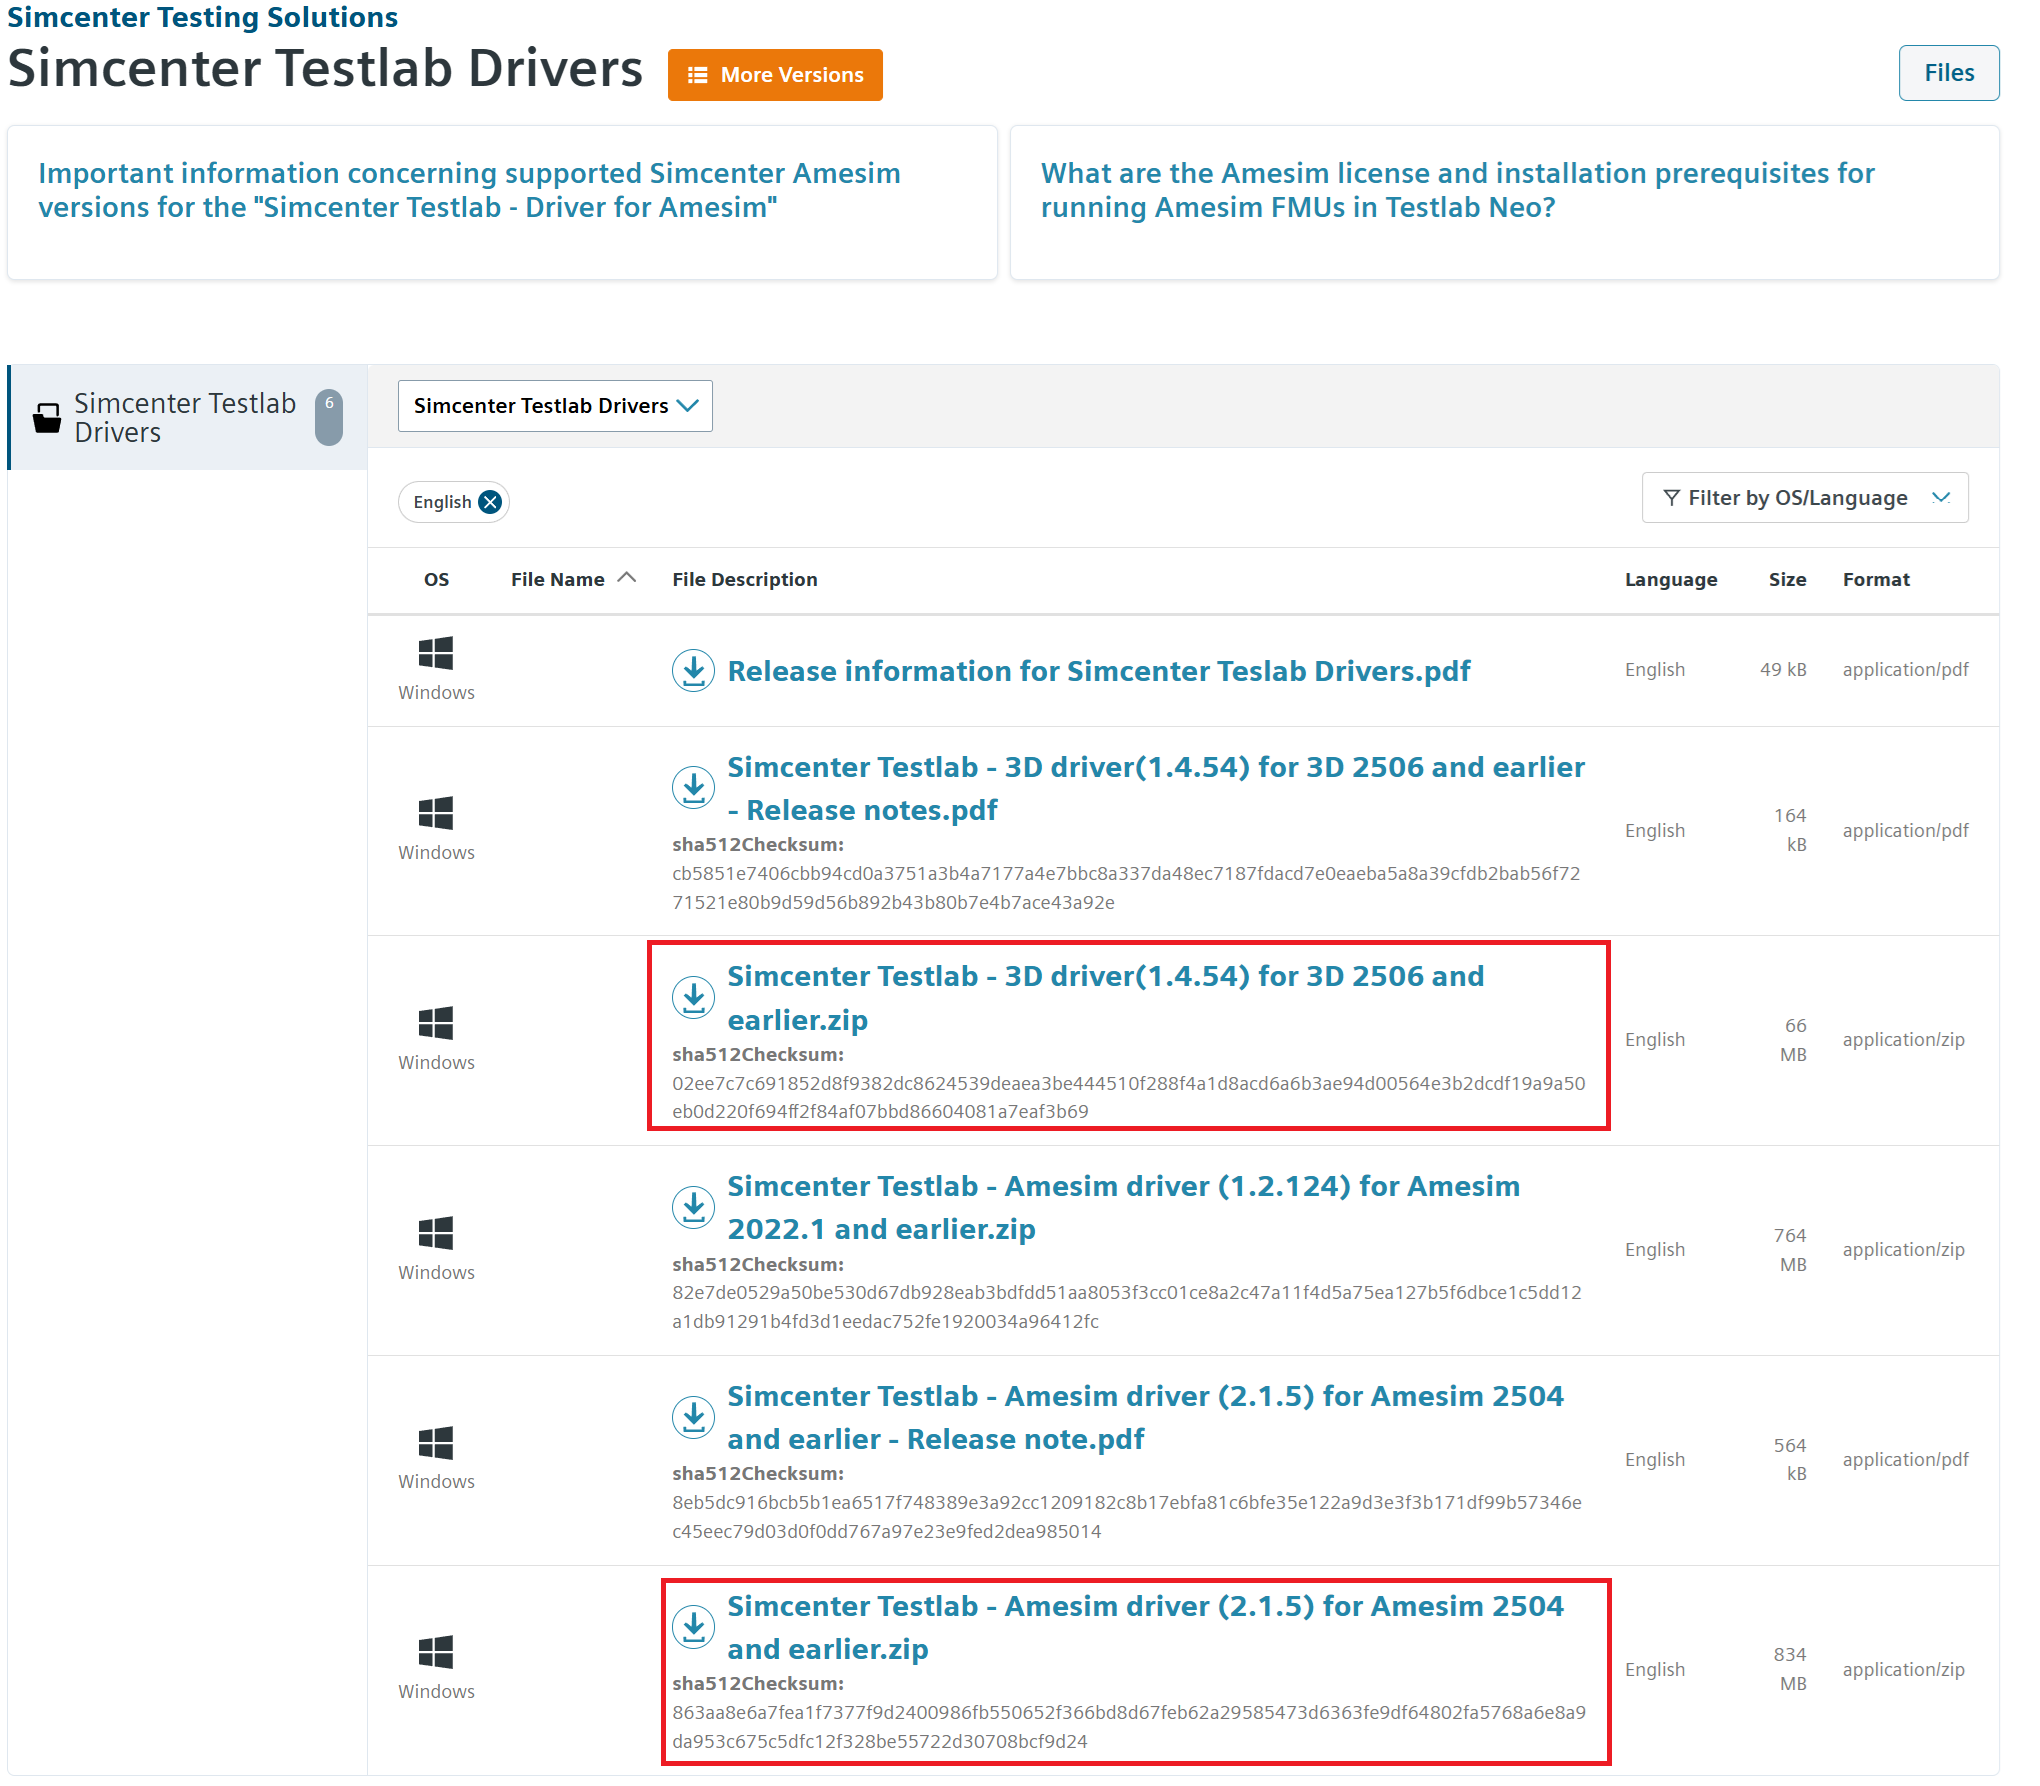Image resolution: width=2040 pixels, height=1786 pixels.
Task: Click the Windows logo next to the Amesim 2.1.5 zip
Action: click(436, 1650)
